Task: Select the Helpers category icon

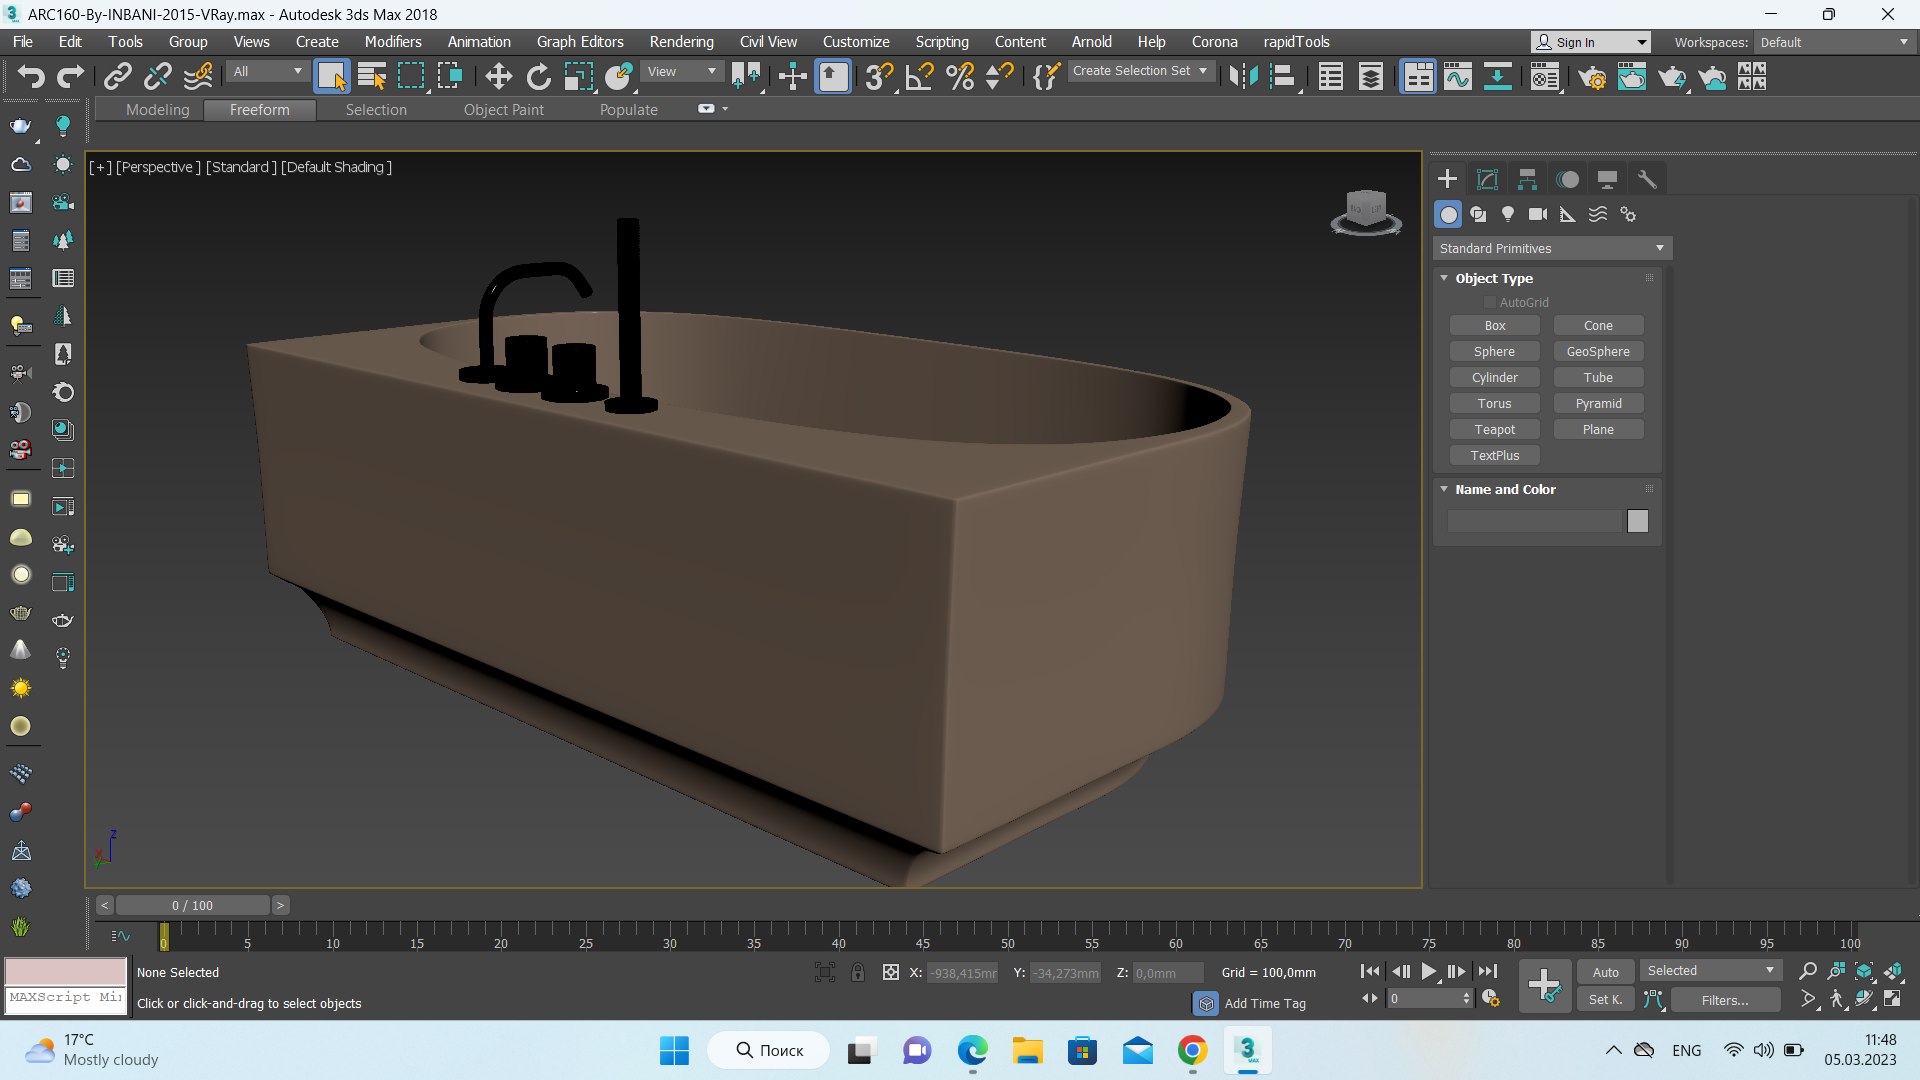Action: [1568, 214]
